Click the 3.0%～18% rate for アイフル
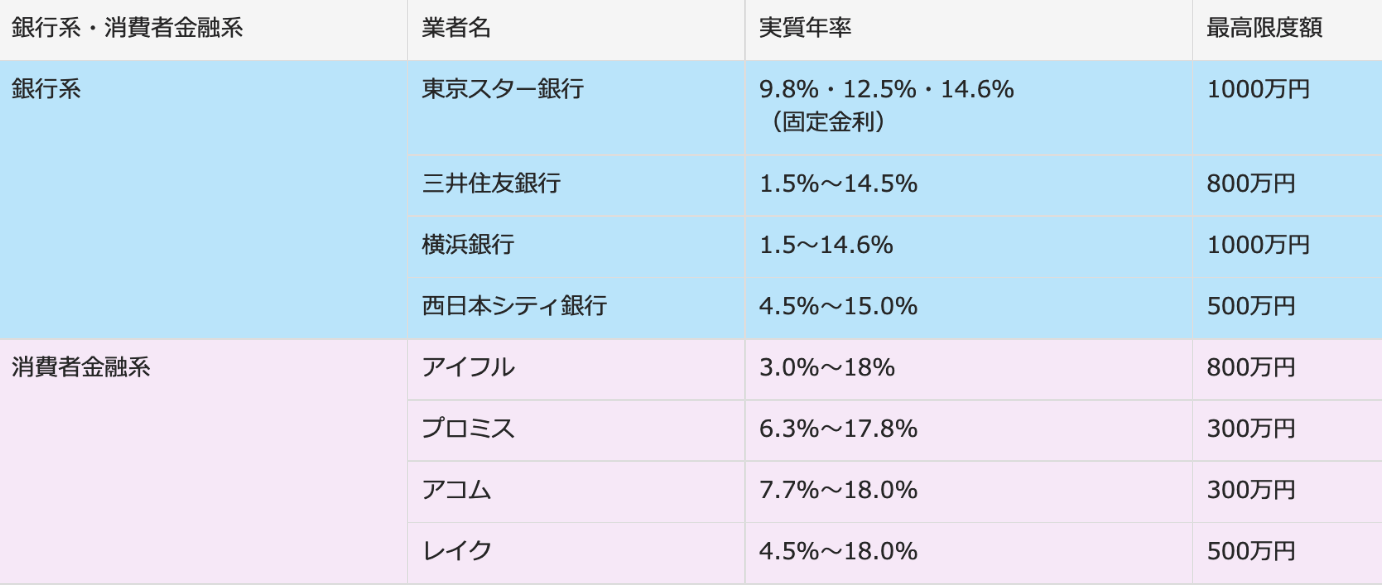 826,367
